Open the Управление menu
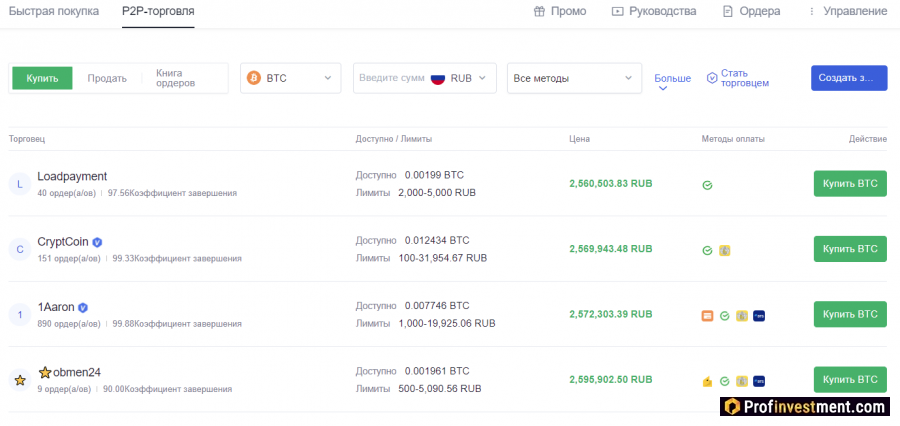 [x=848, y=11]
